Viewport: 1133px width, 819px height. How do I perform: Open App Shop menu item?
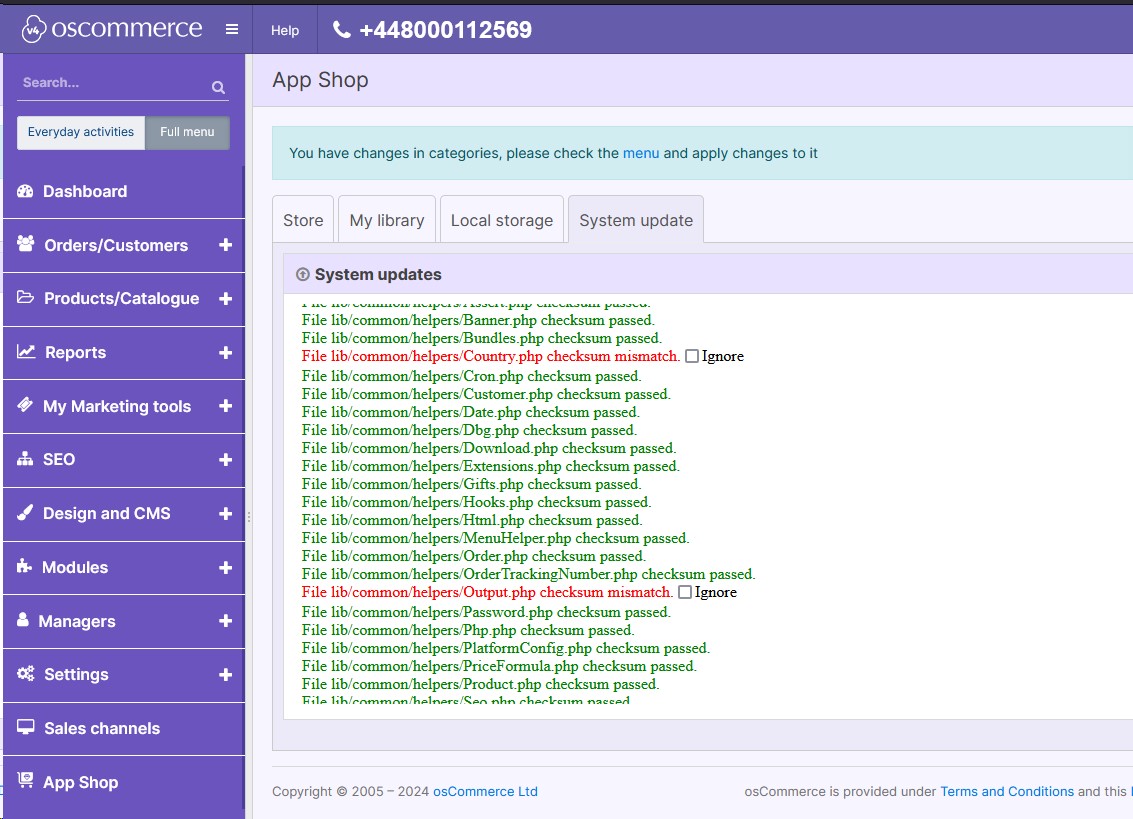(124, 782)
